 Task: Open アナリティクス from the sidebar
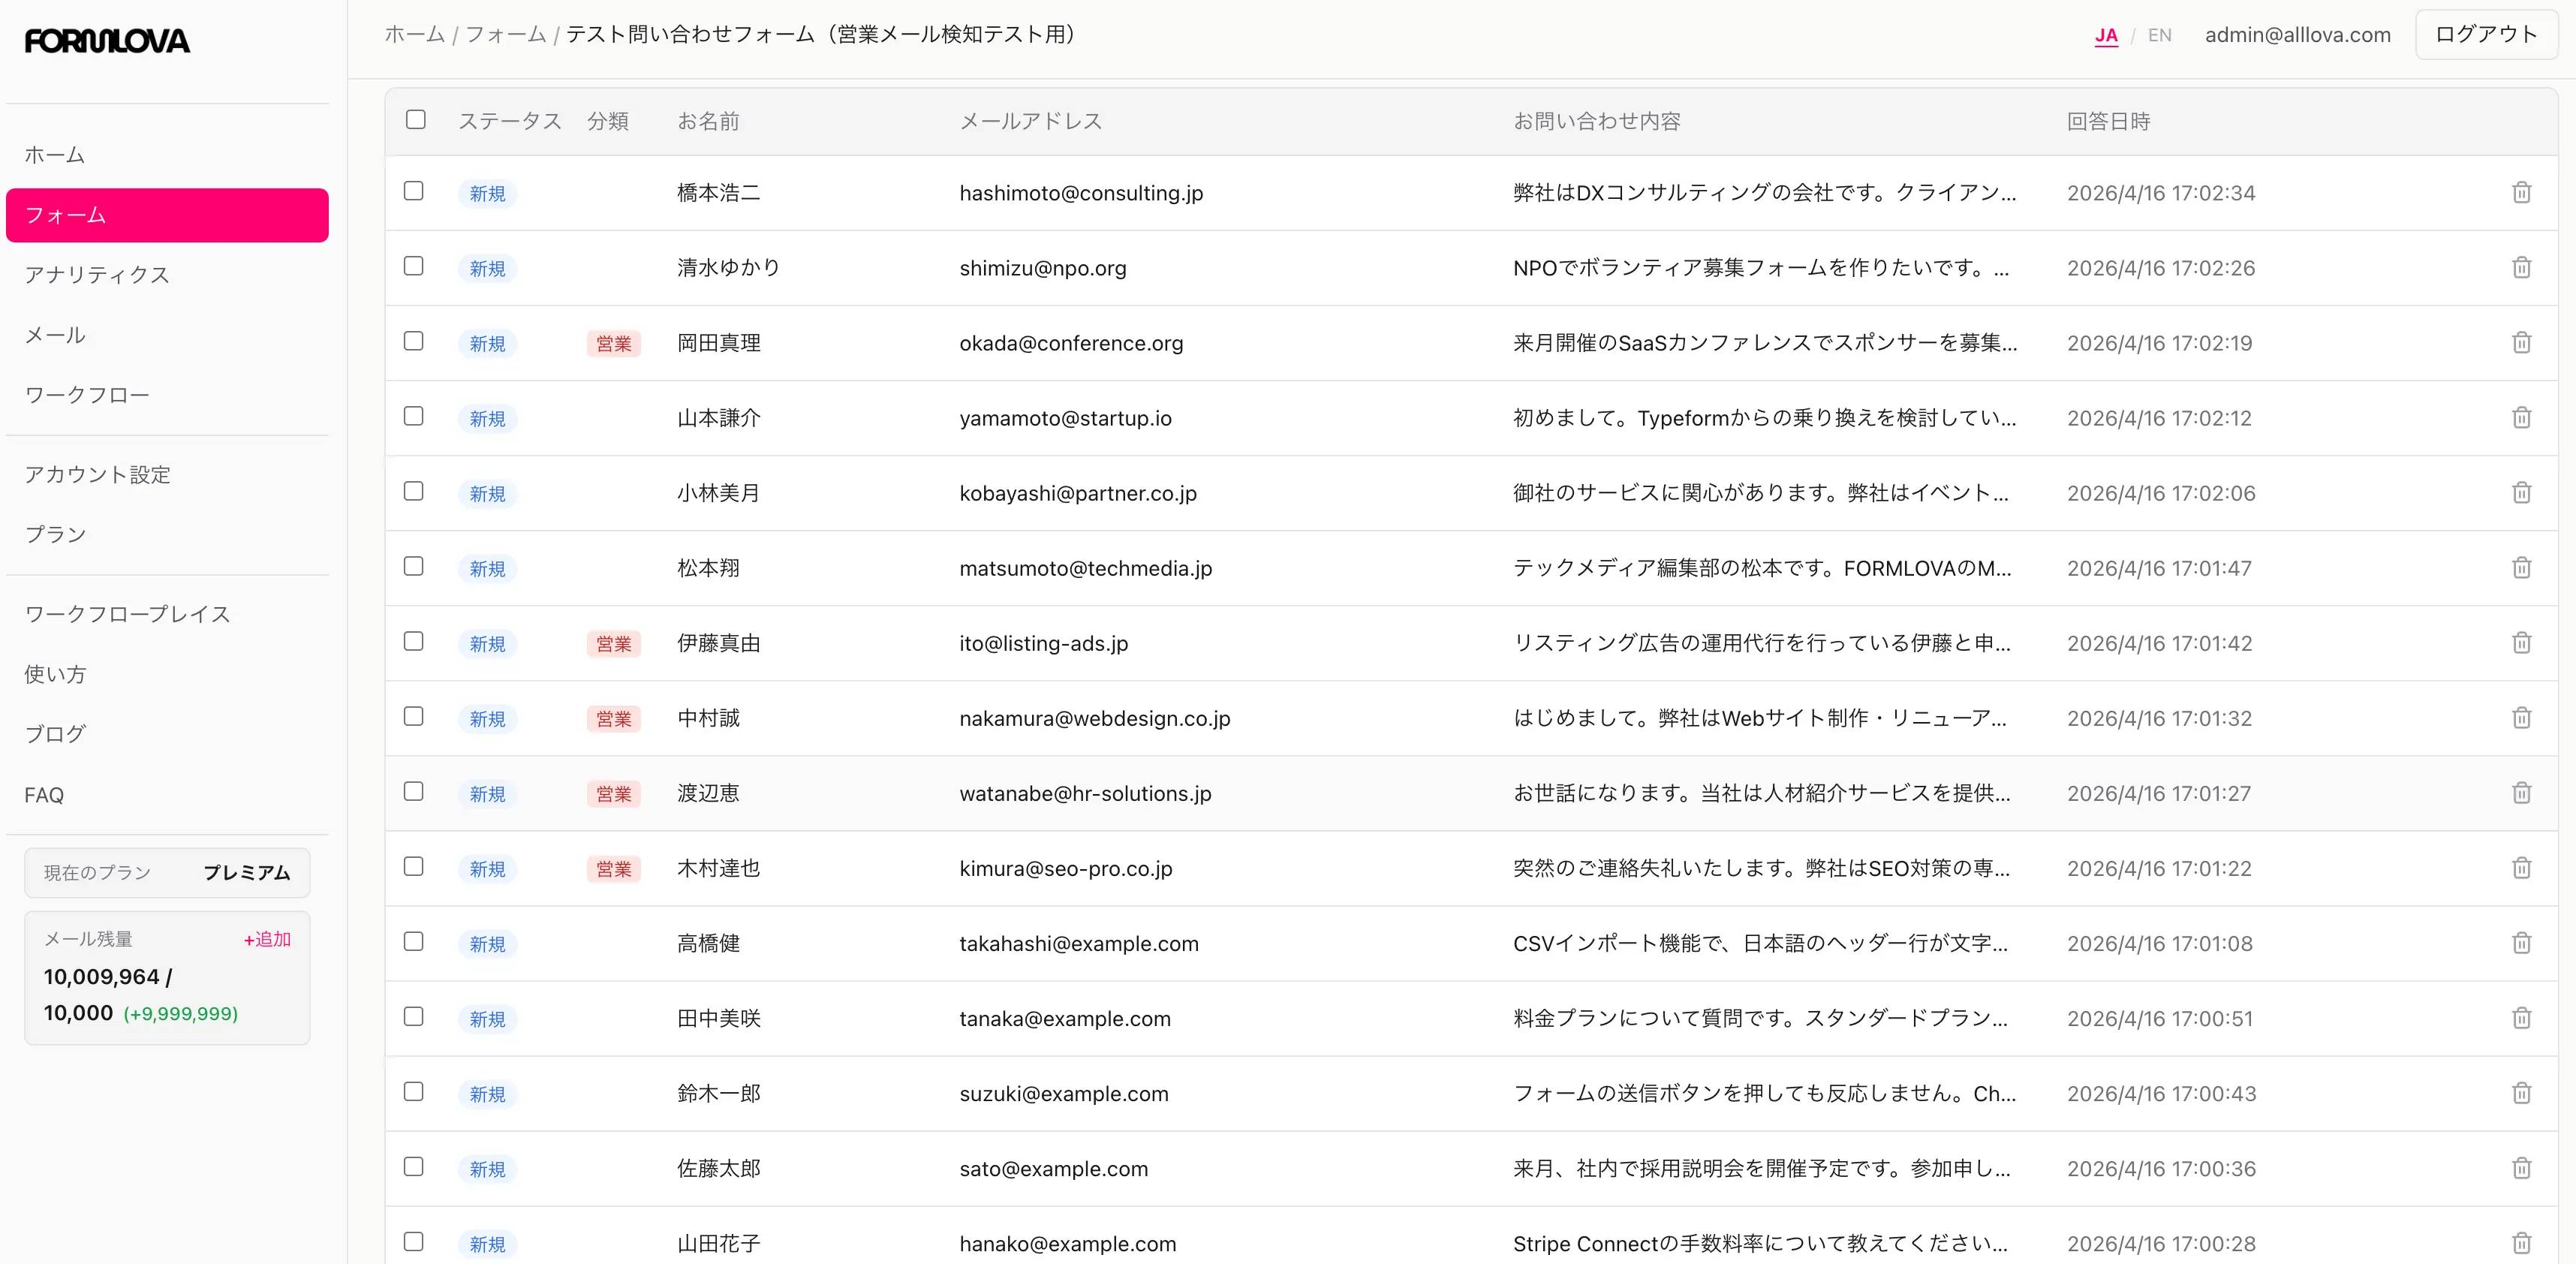96,275
